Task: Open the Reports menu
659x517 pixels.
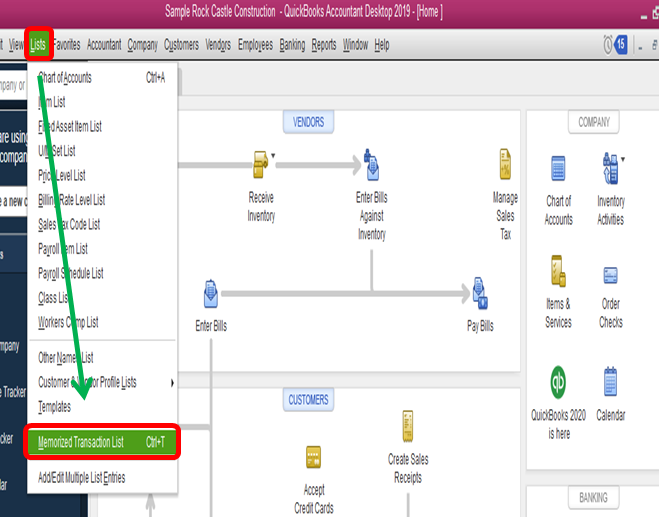Action: [324, 45]
